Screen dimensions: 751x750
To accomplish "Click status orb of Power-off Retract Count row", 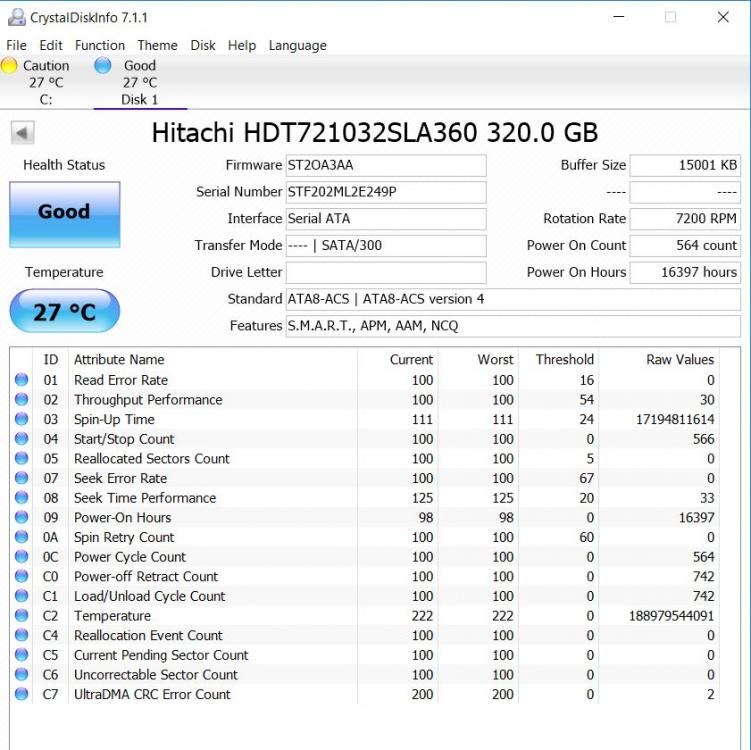I will [22, 576].
